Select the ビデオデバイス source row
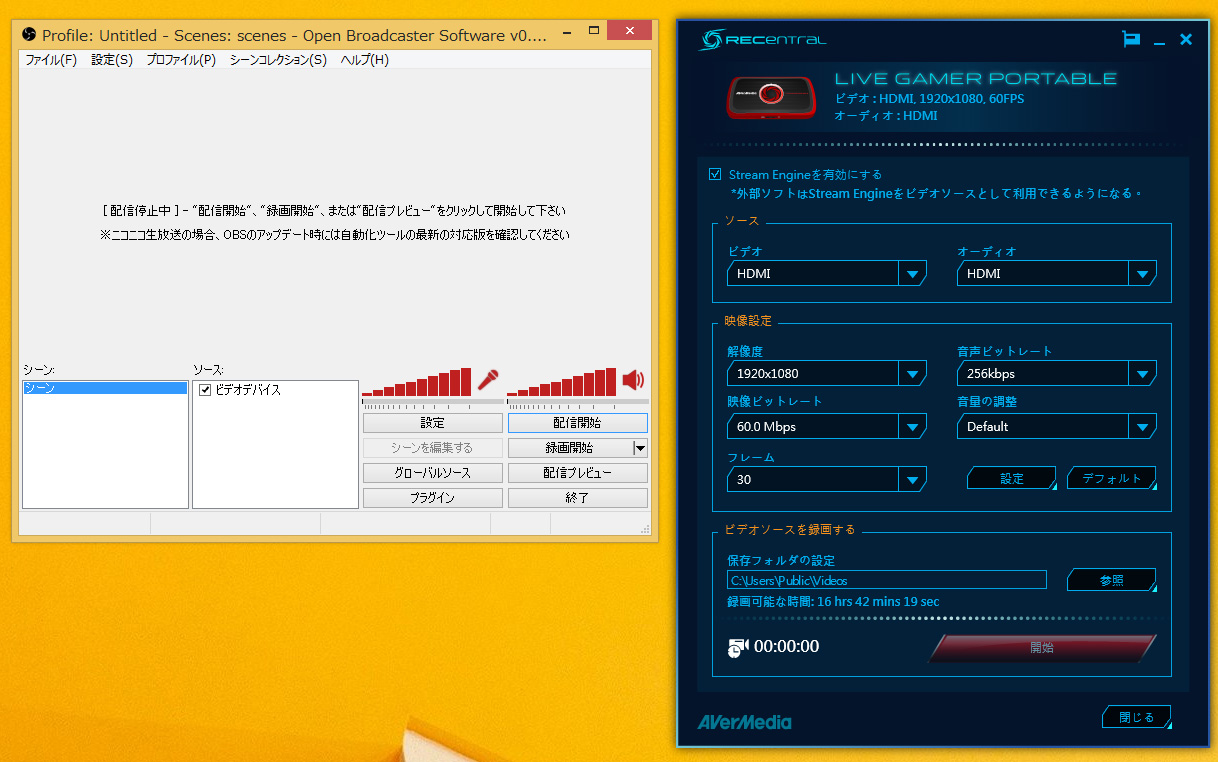The width and height of the screenshot is (1218, 762). coord(275,390)
